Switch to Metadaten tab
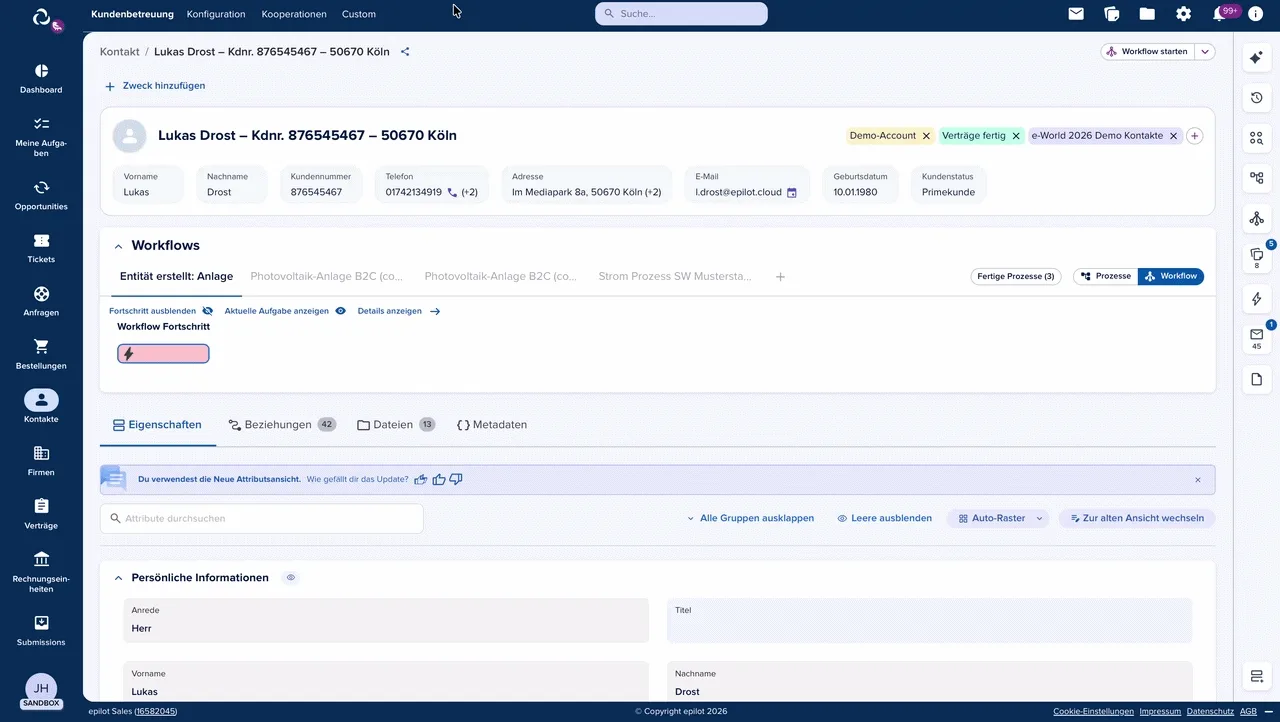Screen dimensions: 1280x722 [x=492, y=425]
